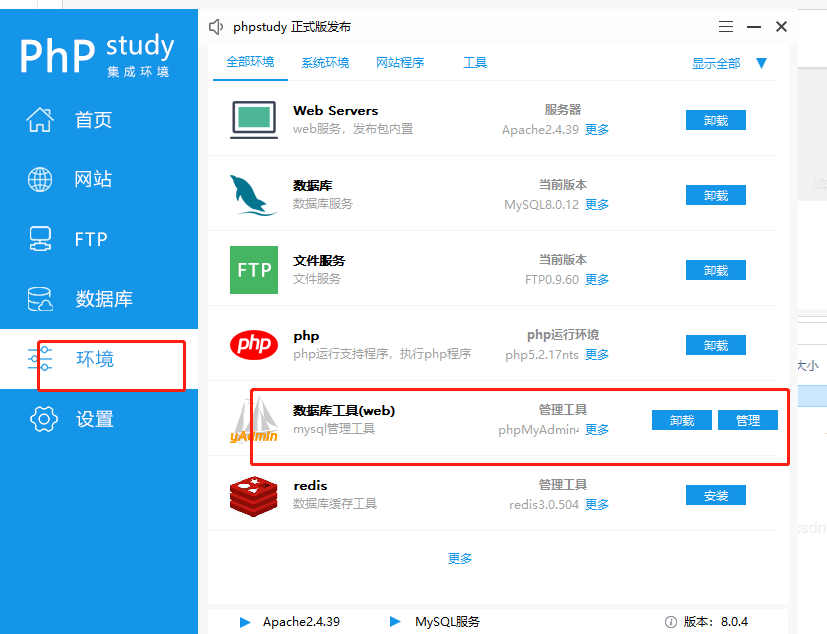Switch to the 工具 tab

(475, 63)
